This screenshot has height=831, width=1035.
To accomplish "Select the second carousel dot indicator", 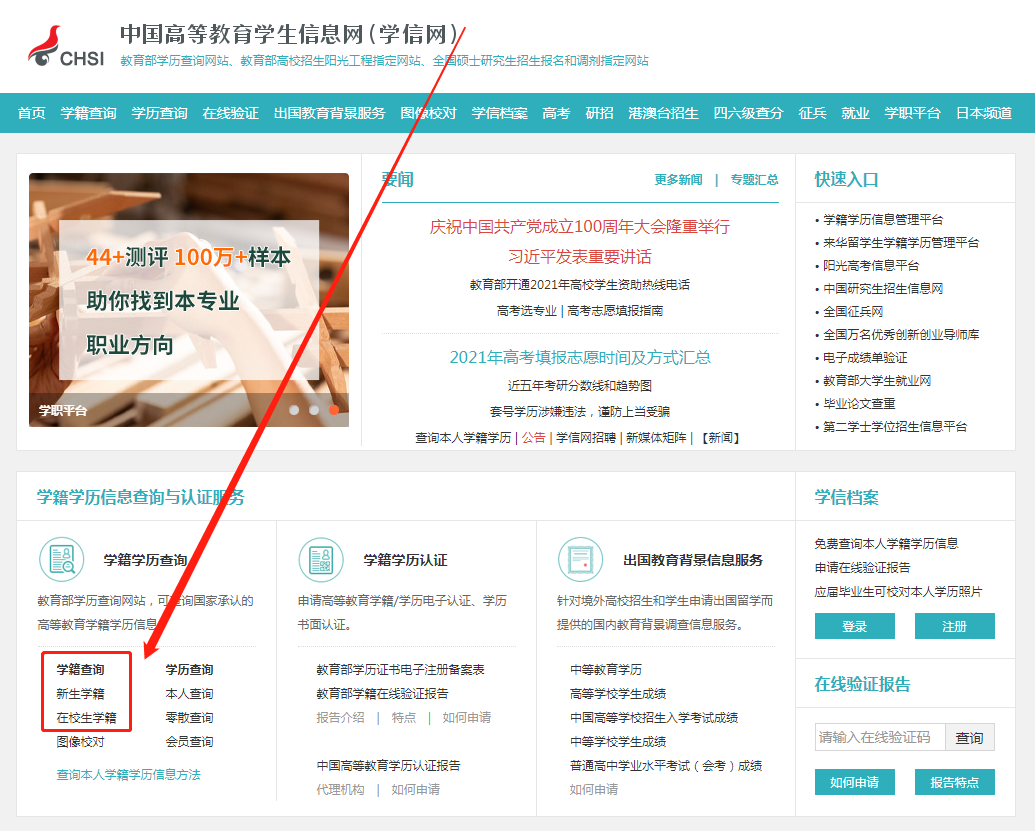I will [x=314, y=410].
